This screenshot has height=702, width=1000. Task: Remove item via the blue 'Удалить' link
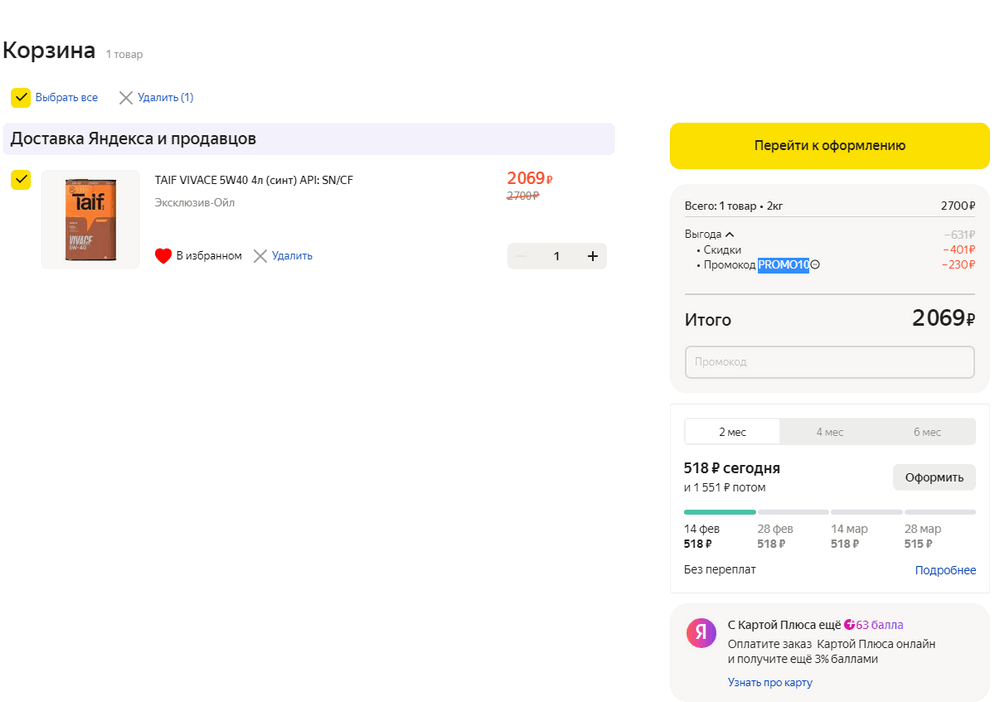292,256
